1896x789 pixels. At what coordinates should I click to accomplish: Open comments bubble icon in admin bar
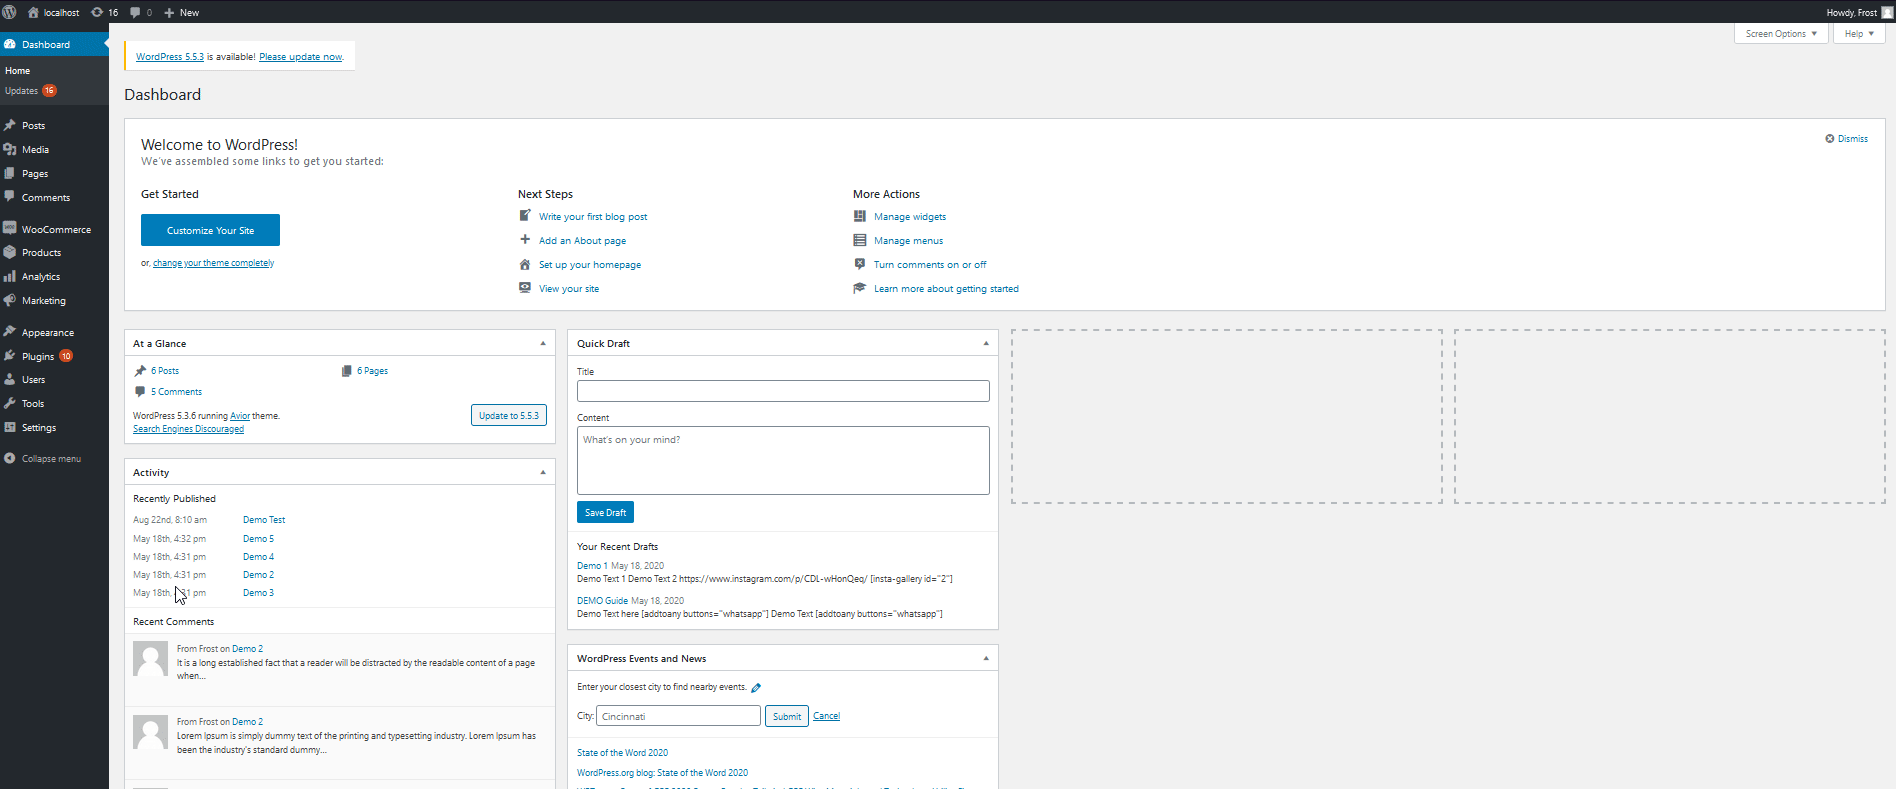pos(135,12)
